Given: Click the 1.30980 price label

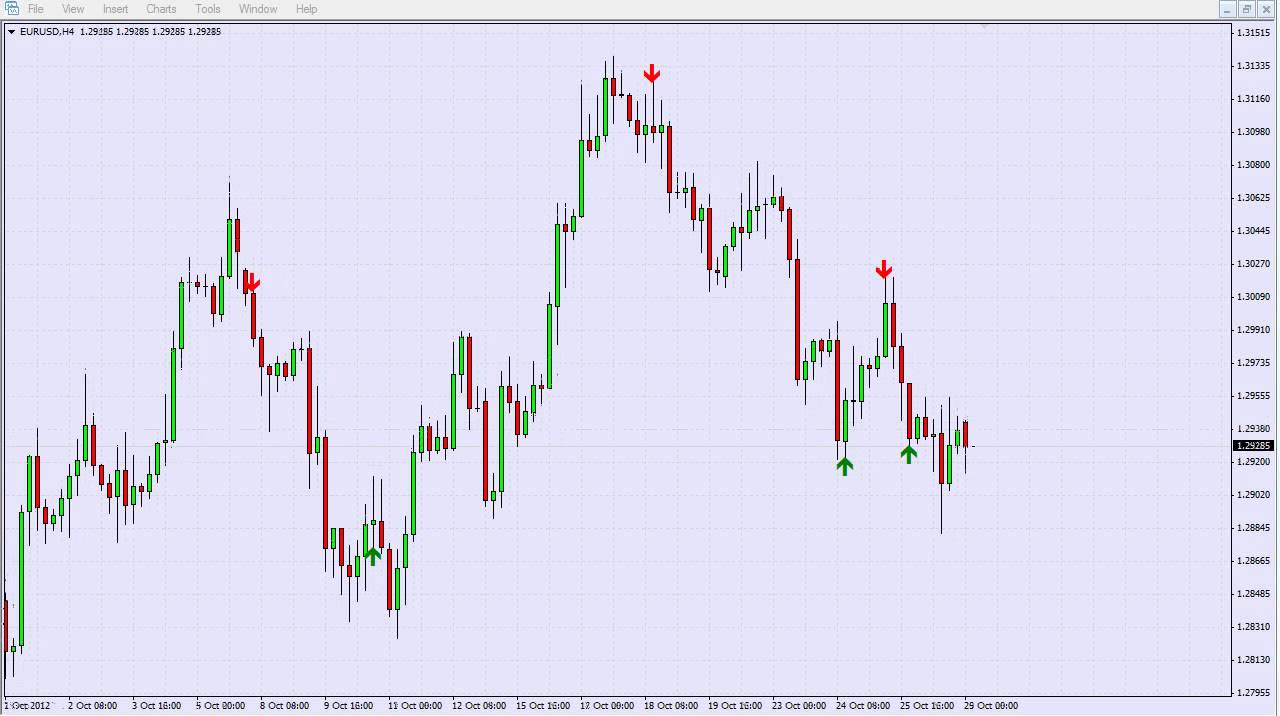Looking at the screenshot, I should point(1253,132).
